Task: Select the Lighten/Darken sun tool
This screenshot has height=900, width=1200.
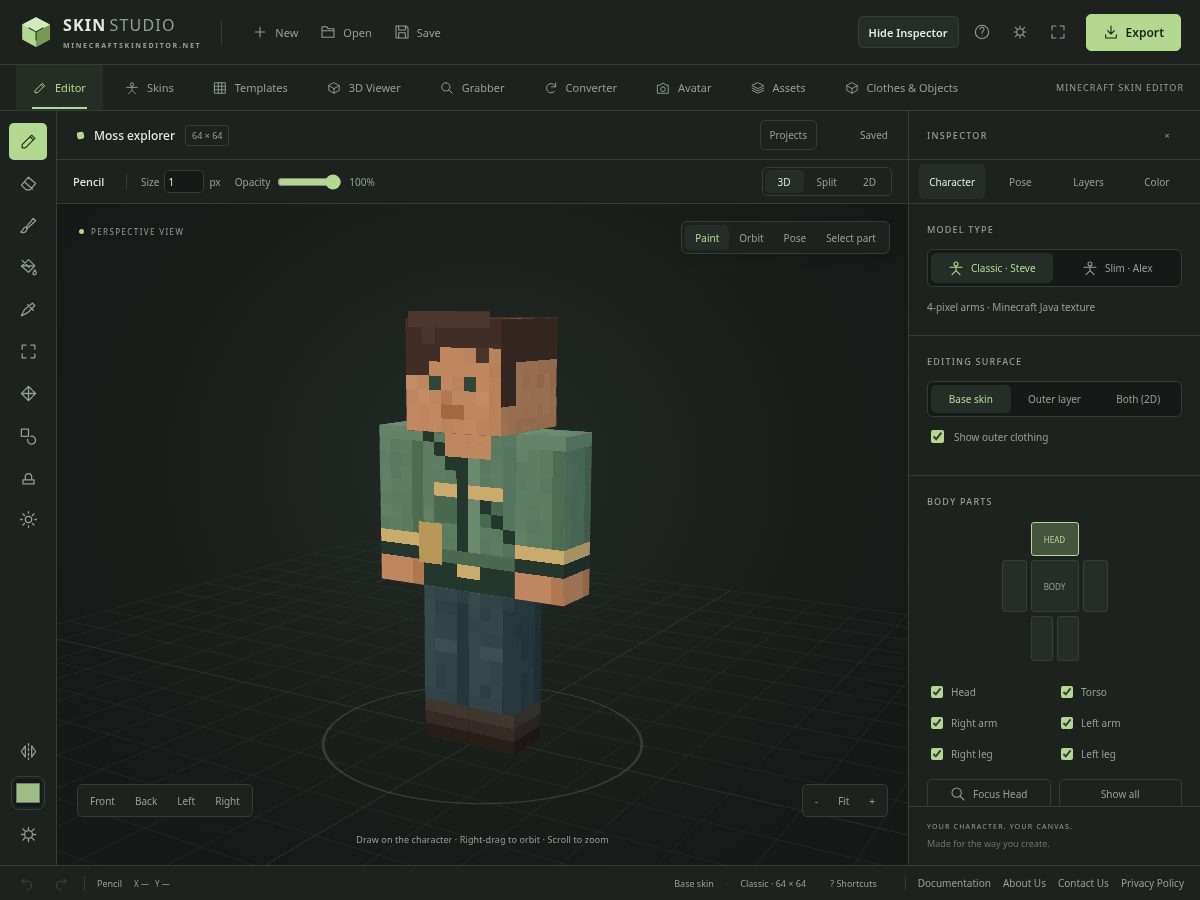Action: pyautogui.click(x=28, y=519)
